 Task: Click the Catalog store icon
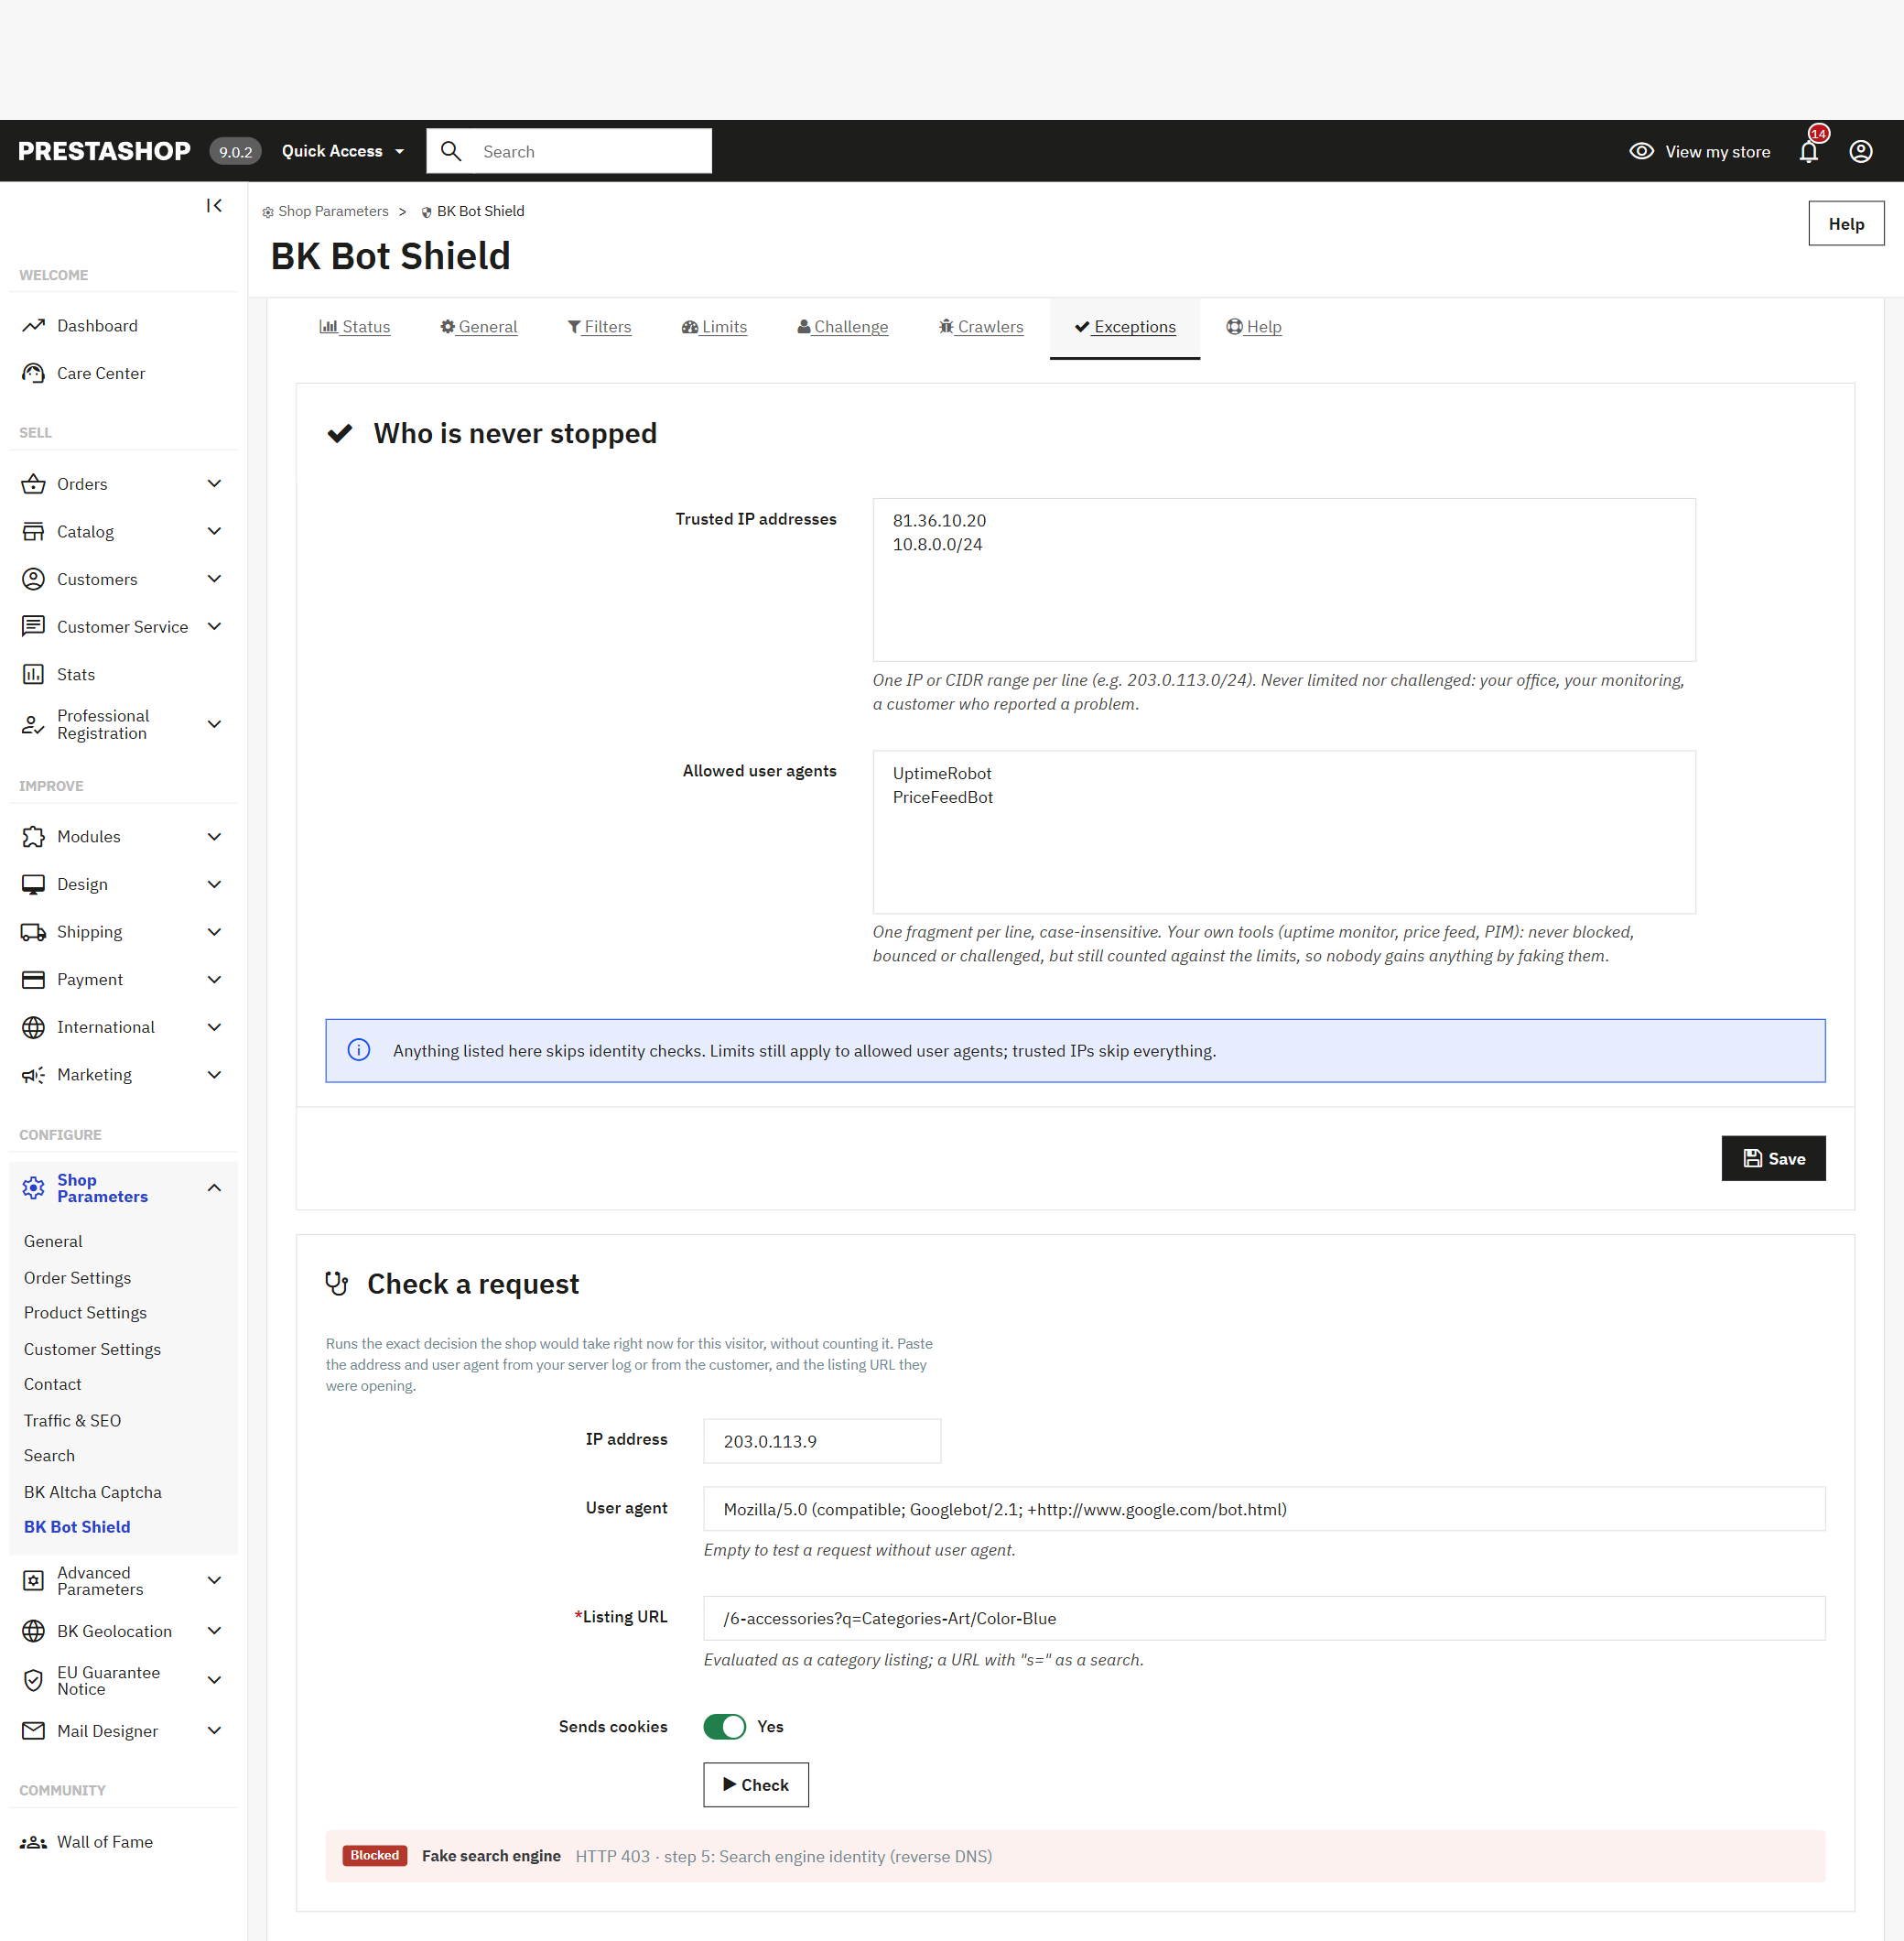[33, 532]
